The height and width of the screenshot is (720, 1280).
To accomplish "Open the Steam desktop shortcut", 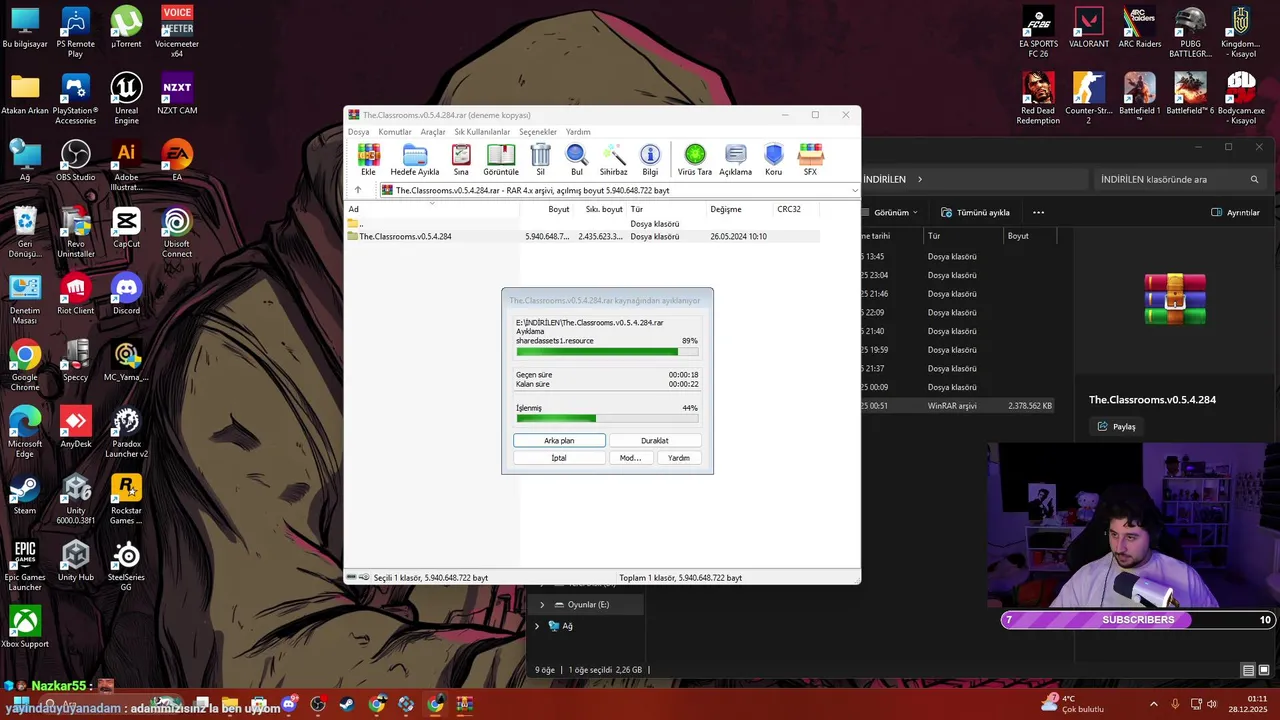I will pyautogui.click(x=25, y=495).
